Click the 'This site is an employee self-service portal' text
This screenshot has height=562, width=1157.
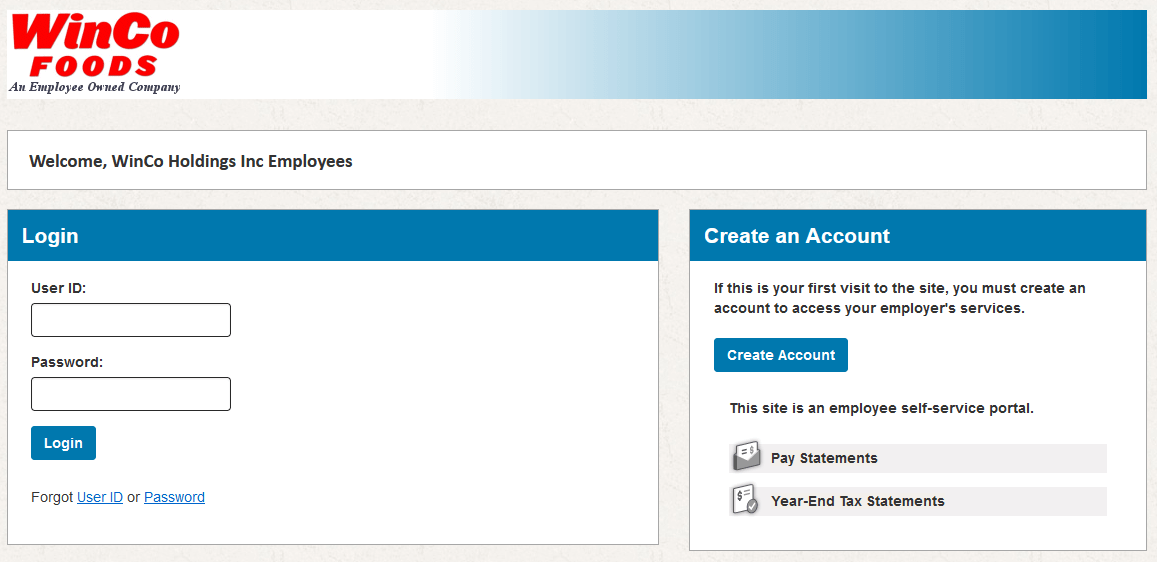[x=882, y=408]
